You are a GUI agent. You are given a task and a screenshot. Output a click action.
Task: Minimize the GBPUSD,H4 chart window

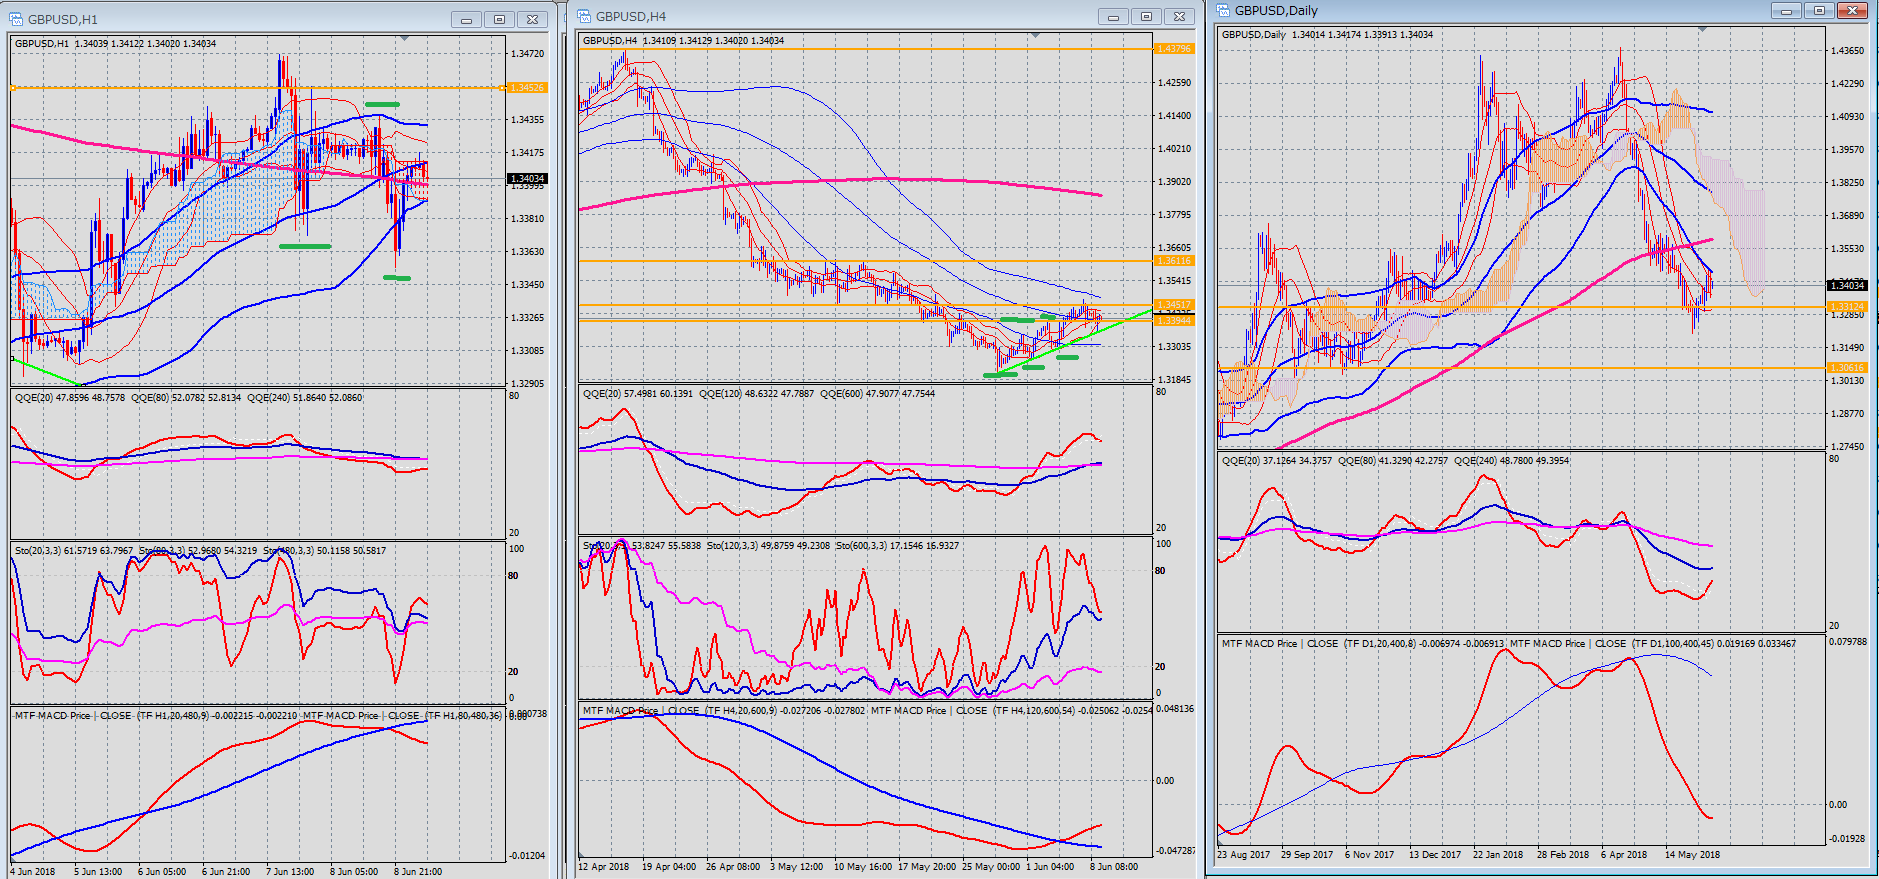[1113, 16]
